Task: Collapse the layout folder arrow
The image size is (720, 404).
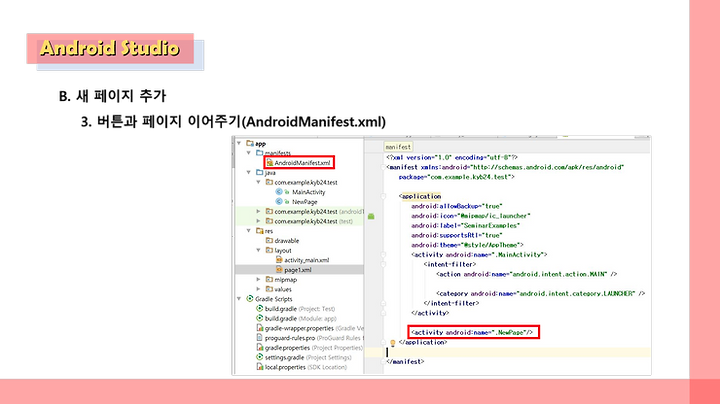Action: 259,250
